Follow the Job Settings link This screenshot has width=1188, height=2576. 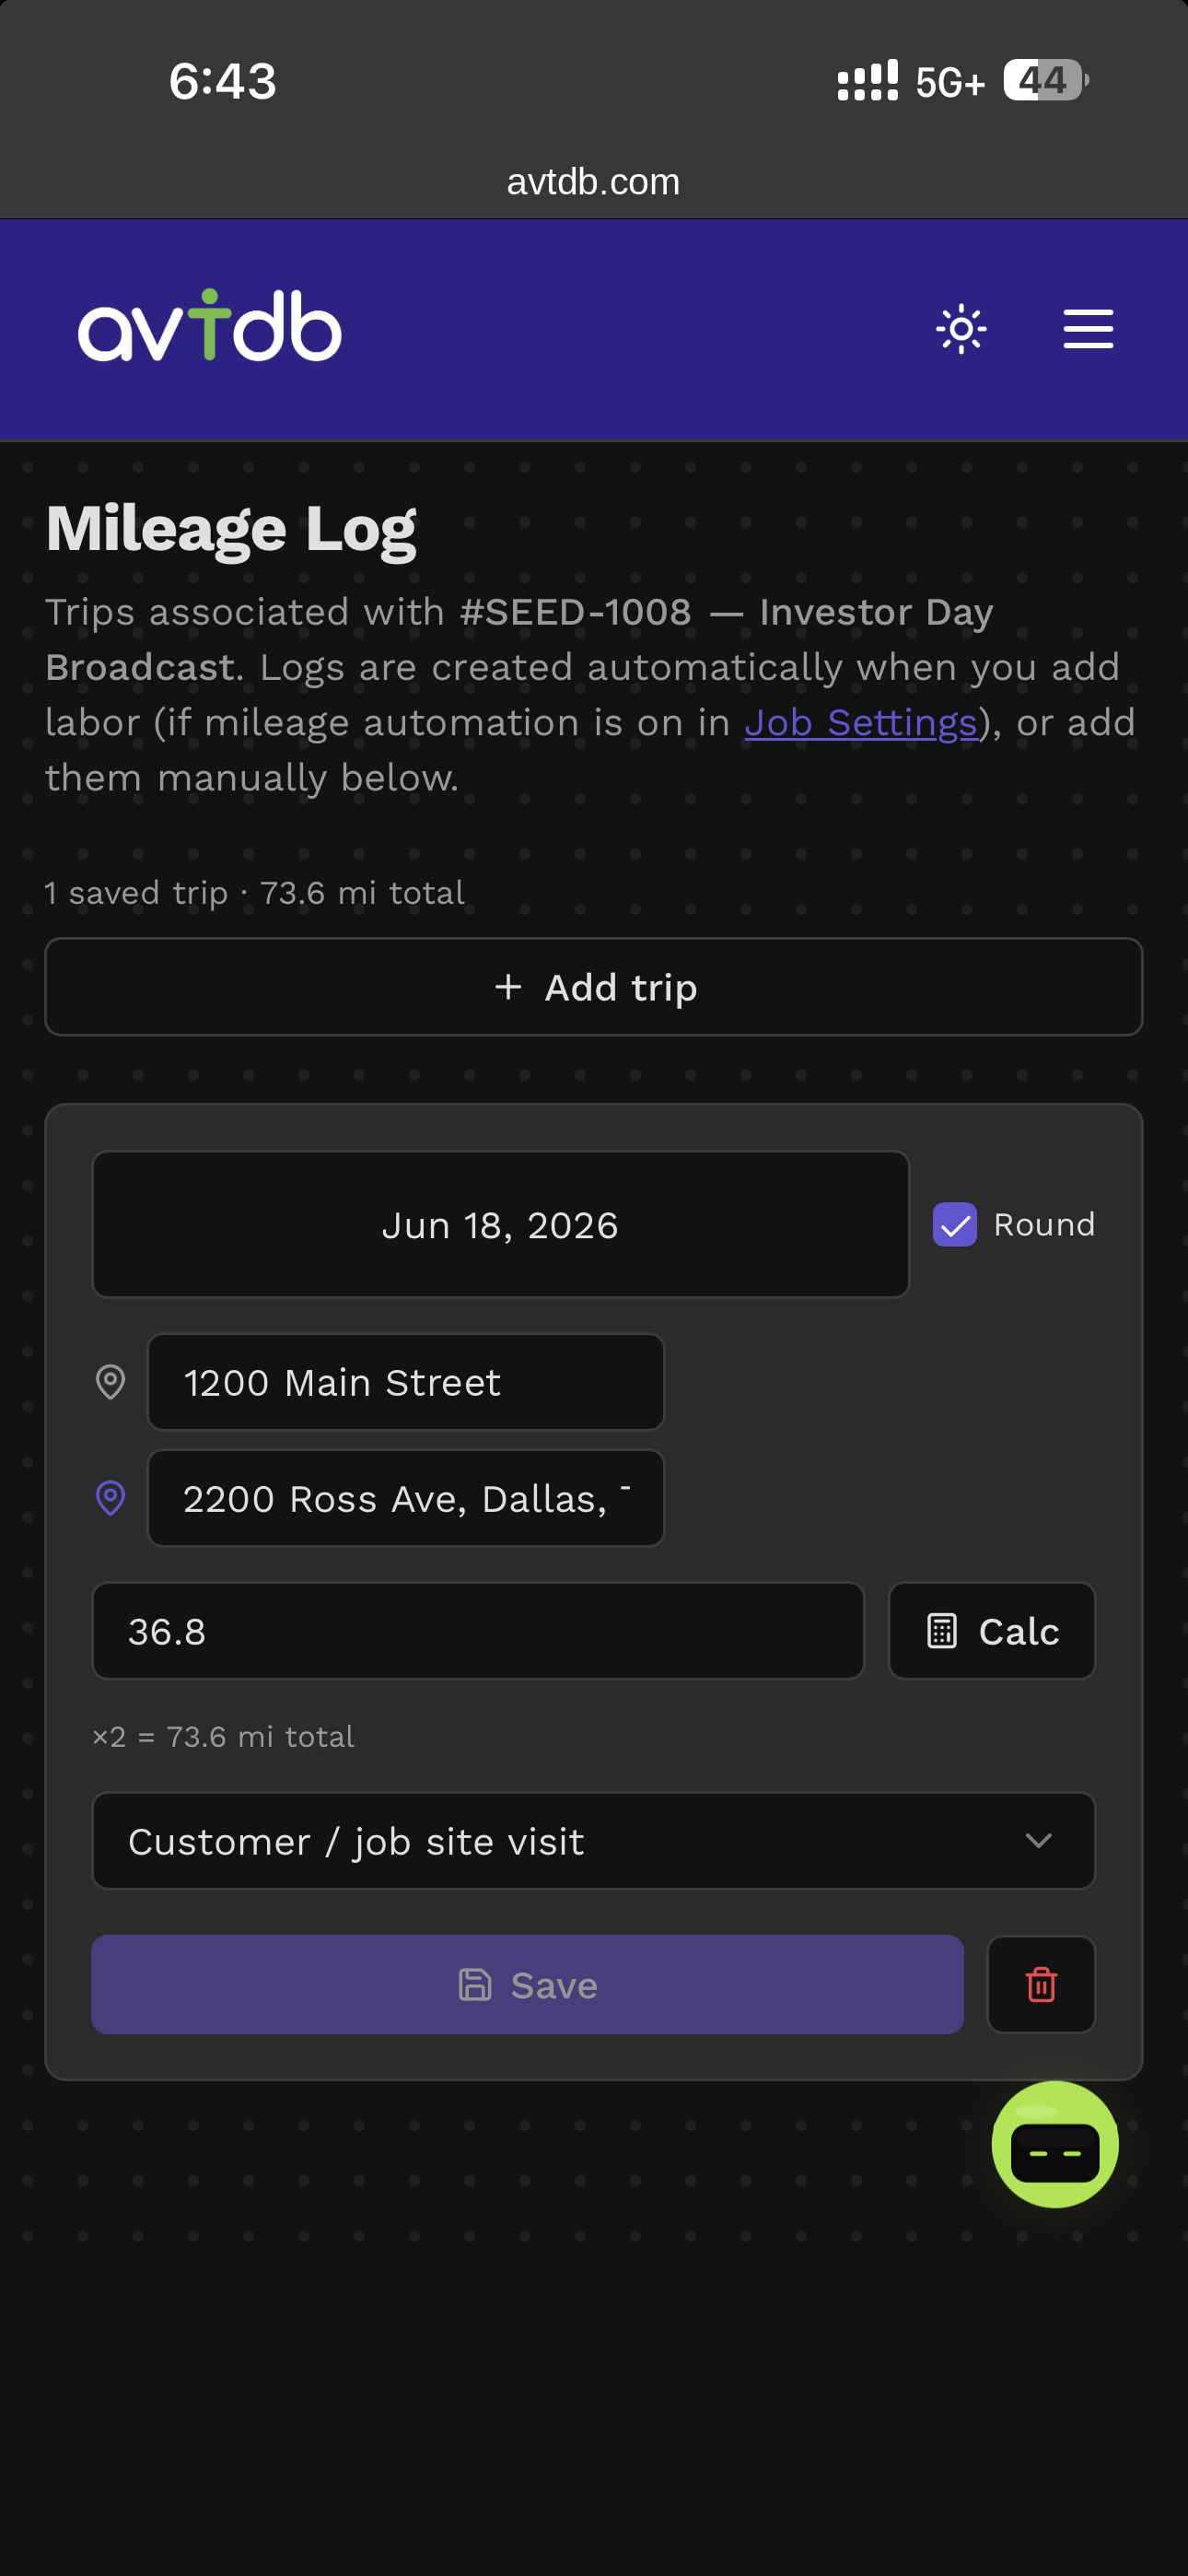861,722
